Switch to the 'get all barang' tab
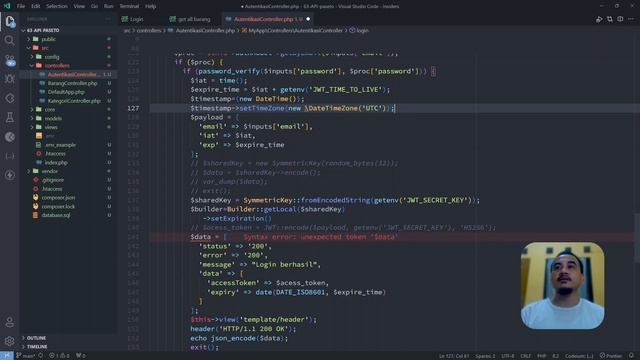The height and width of the screenshot is (360, 640). click(193, 19)
